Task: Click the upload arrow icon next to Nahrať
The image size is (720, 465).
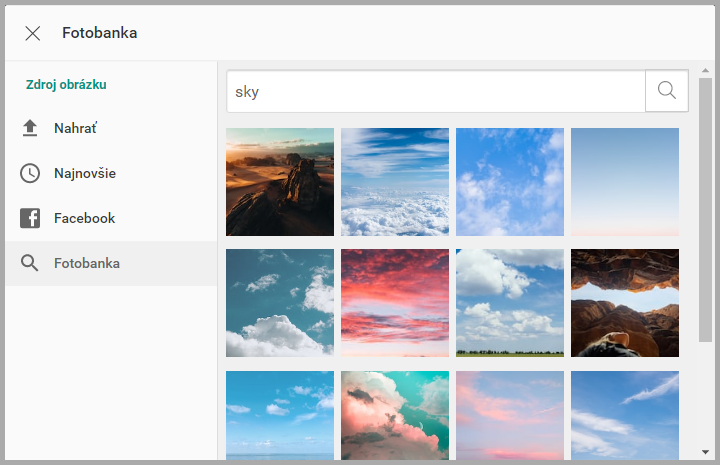Action: (x=30, y=128)
